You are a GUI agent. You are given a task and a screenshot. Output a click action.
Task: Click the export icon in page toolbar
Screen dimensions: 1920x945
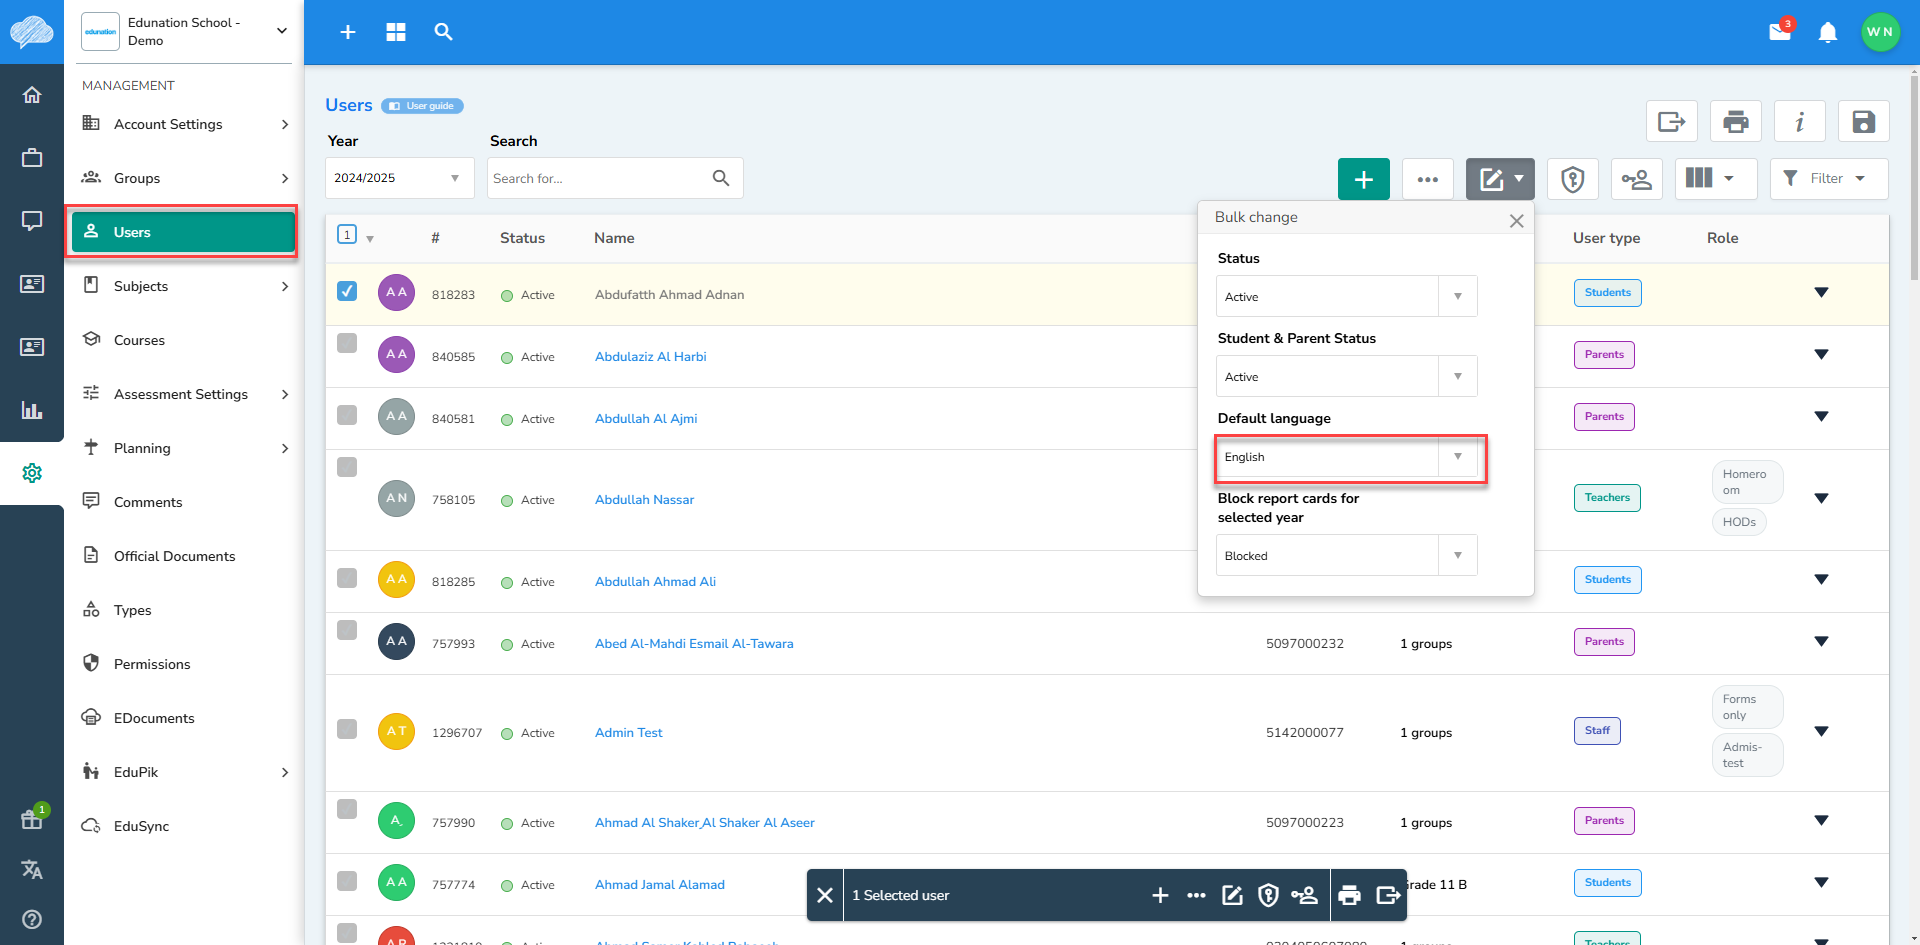click(1672, 122)
